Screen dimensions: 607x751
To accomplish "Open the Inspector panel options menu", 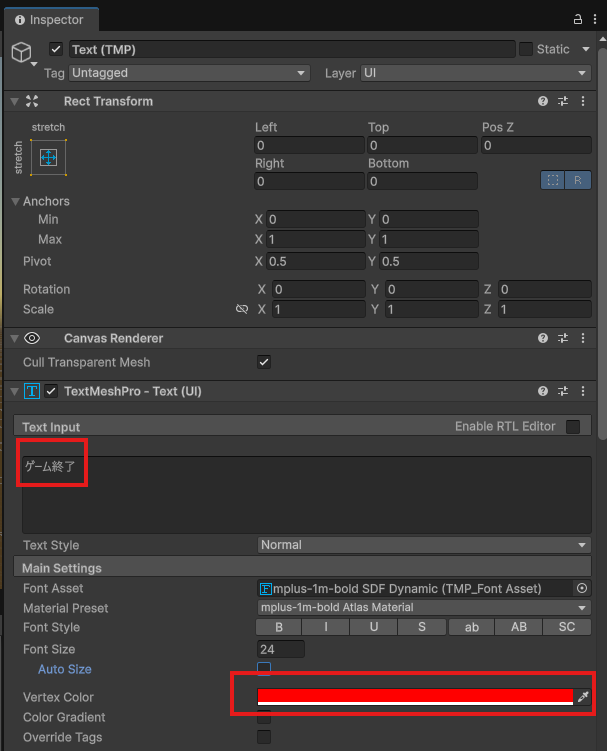I will coord(596,19).
